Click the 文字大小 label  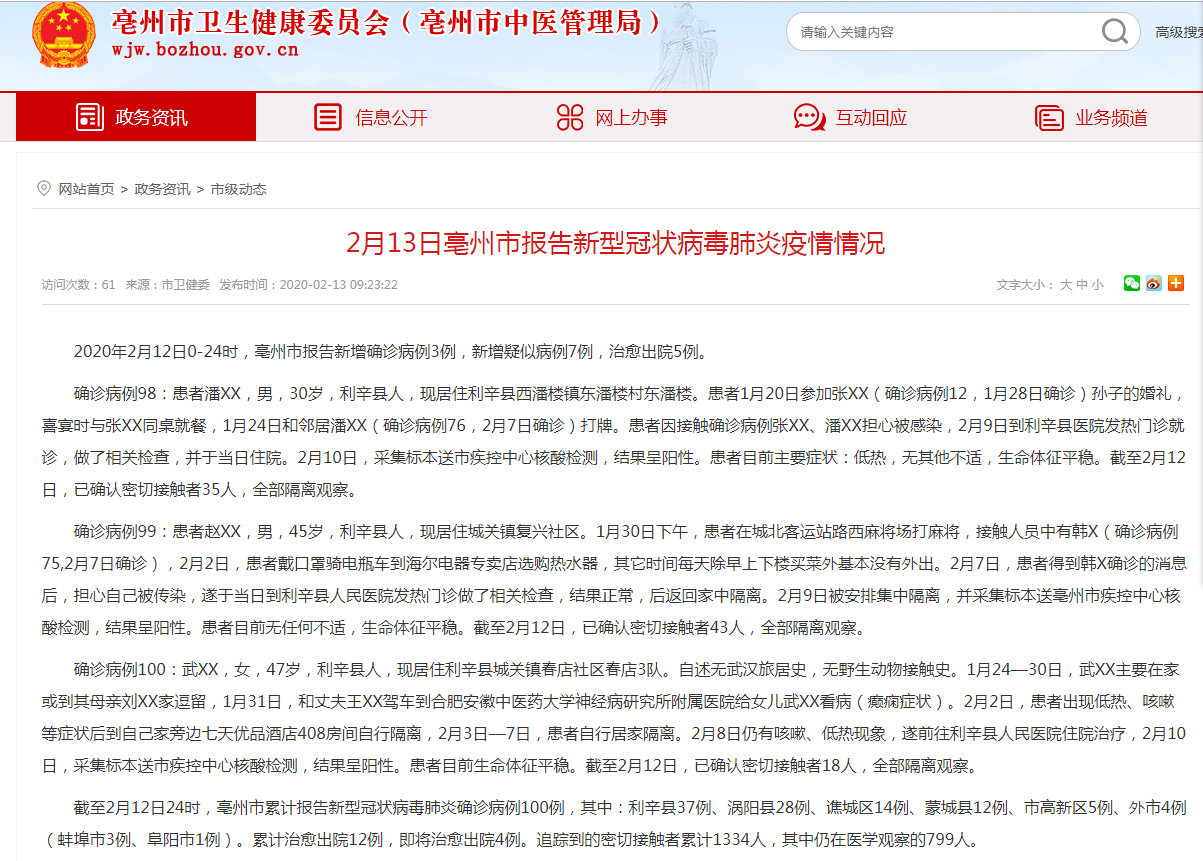1027,285
